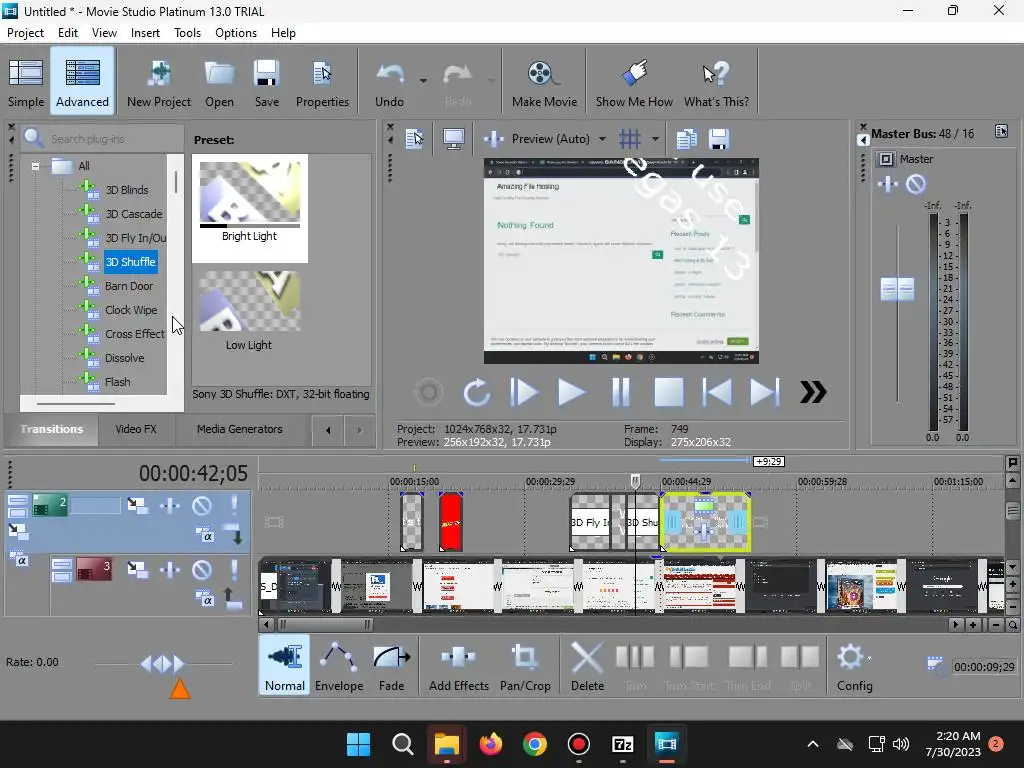Toggle the preview grid overlay icon
Viewport: 1024px width, 768px height.
click(x=630, y=138)
